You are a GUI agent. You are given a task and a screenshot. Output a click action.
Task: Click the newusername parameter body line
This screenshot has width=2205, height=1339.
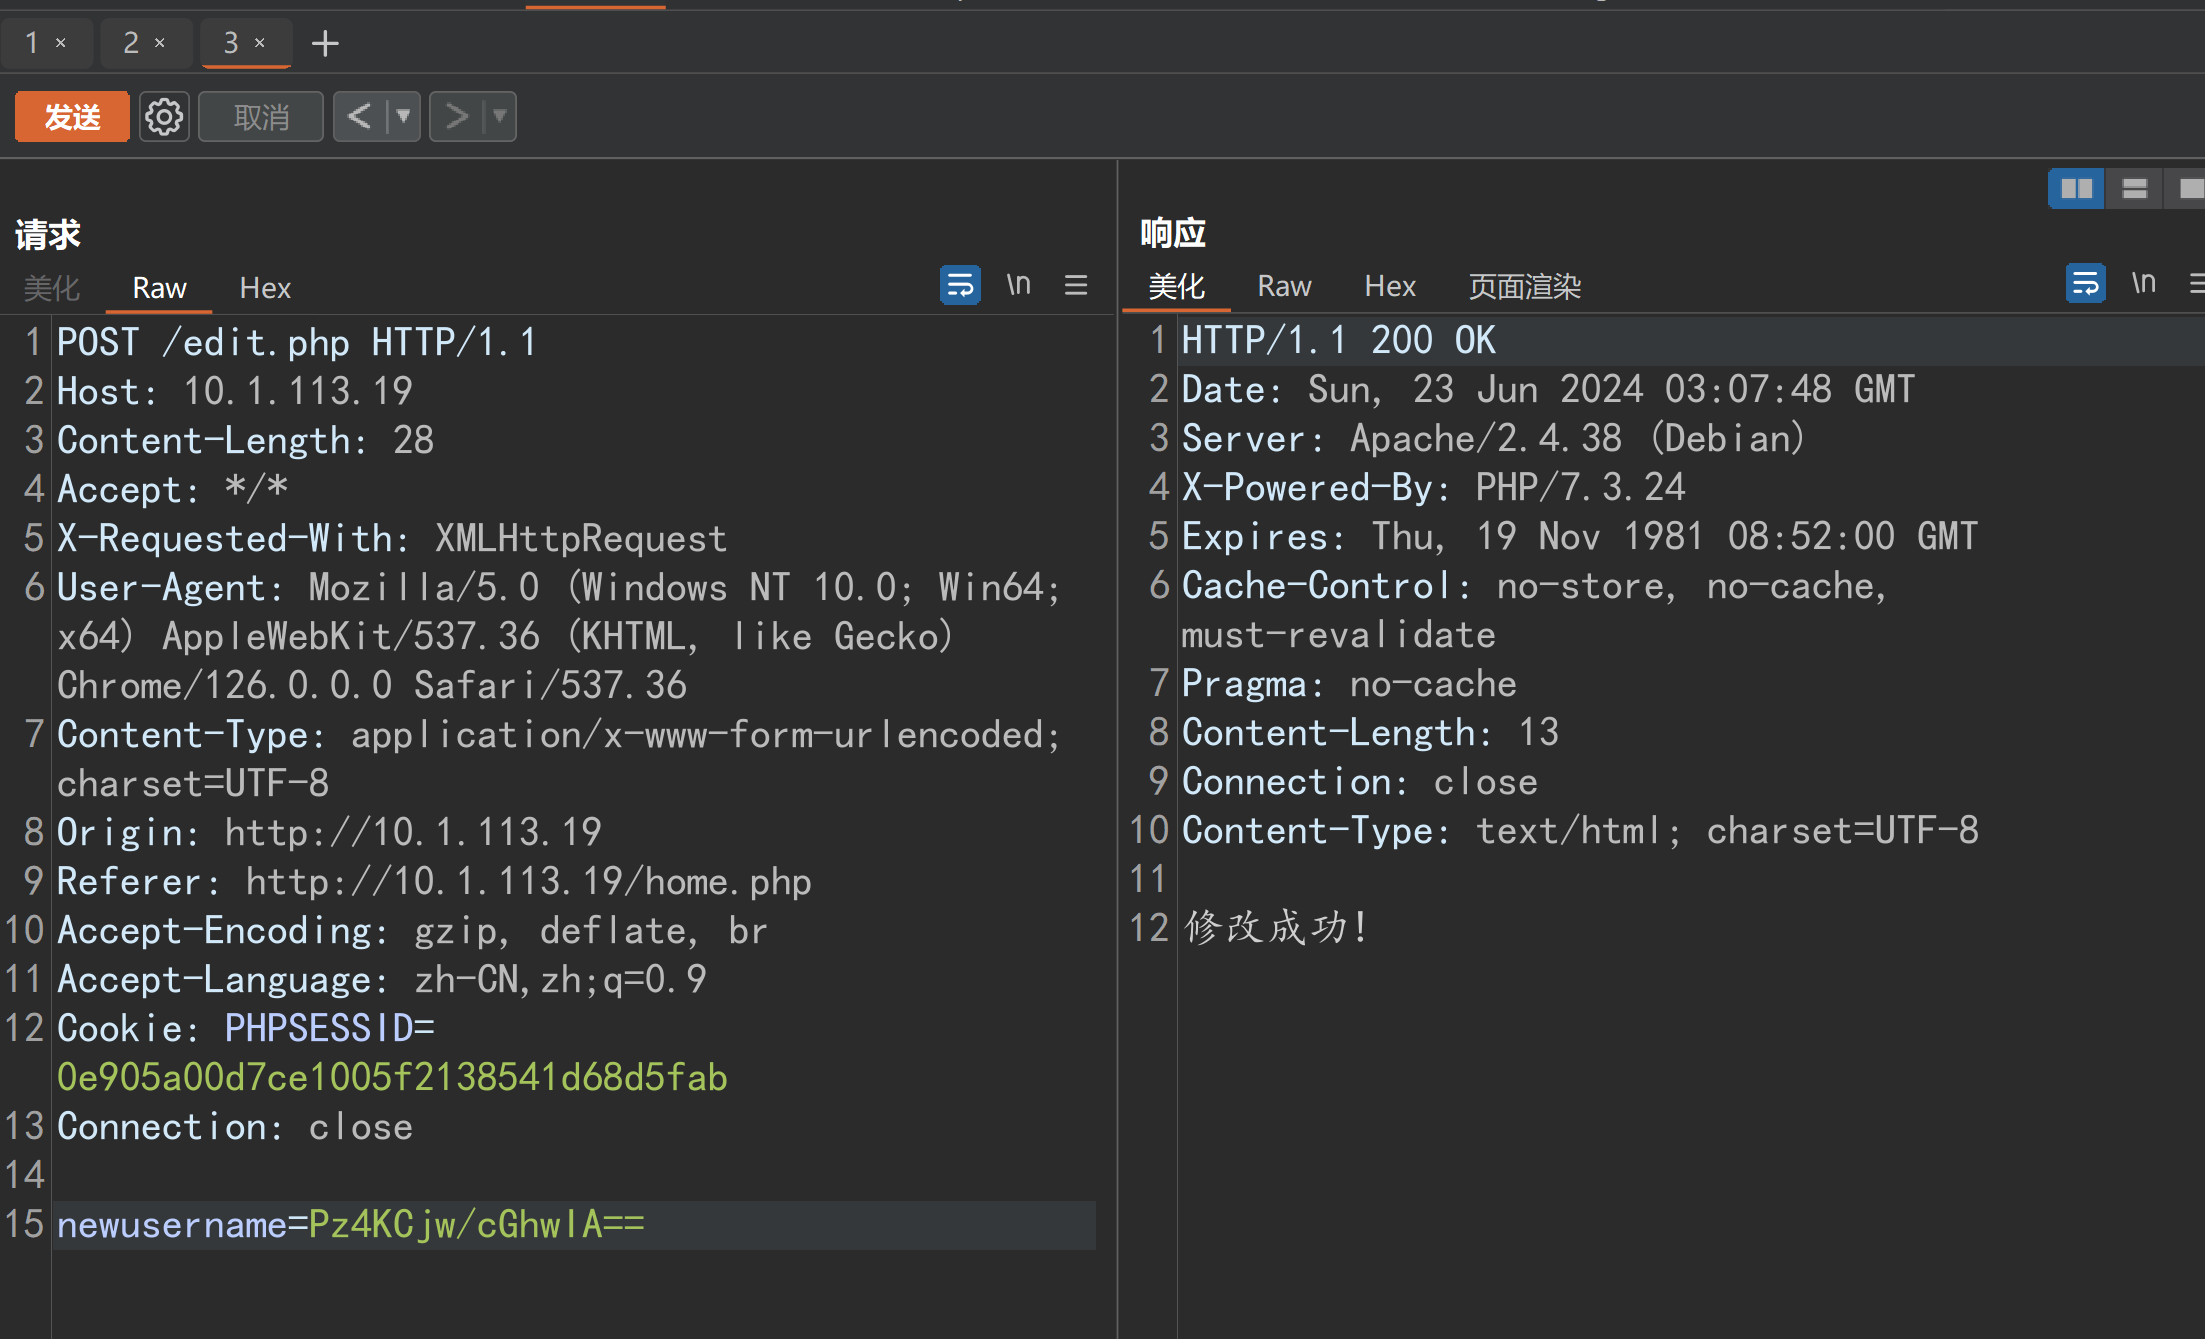click(574, 1225)
